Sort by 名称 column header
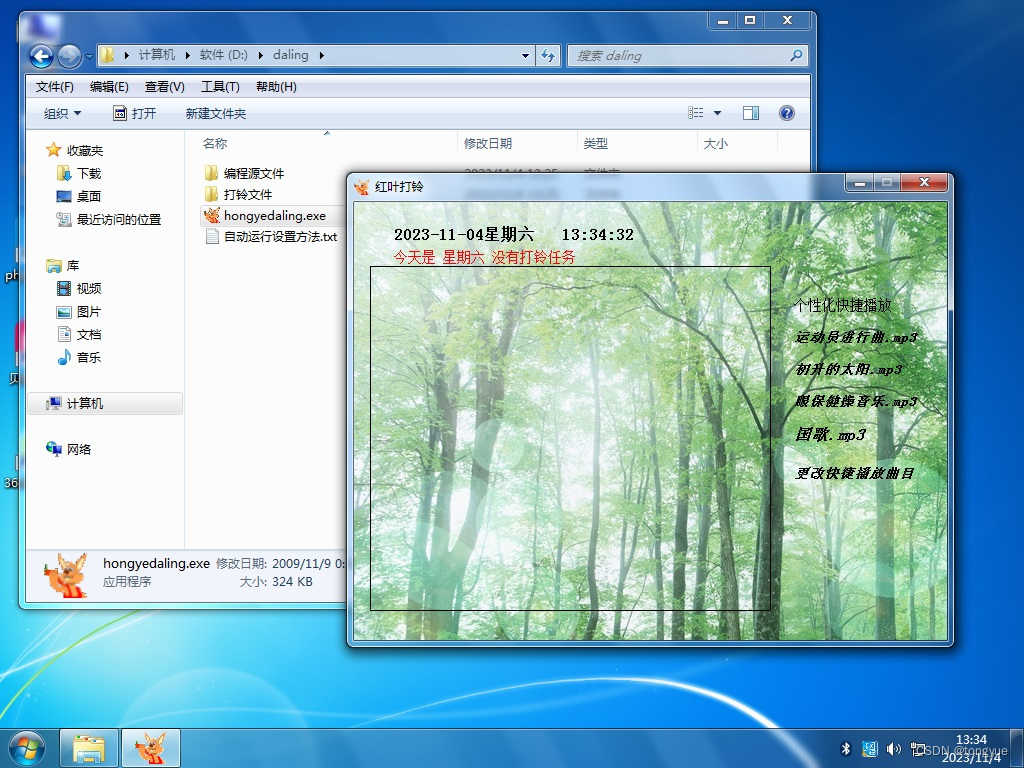The height and width of the screenshot is (768, 1024). (x=215, y=143)
